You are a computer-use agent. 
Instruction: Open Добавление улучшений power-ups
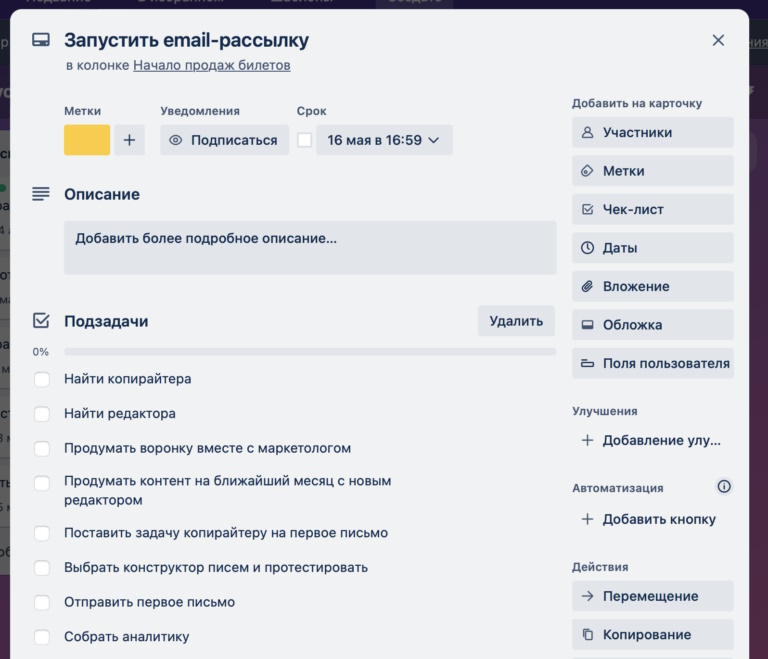652,440
